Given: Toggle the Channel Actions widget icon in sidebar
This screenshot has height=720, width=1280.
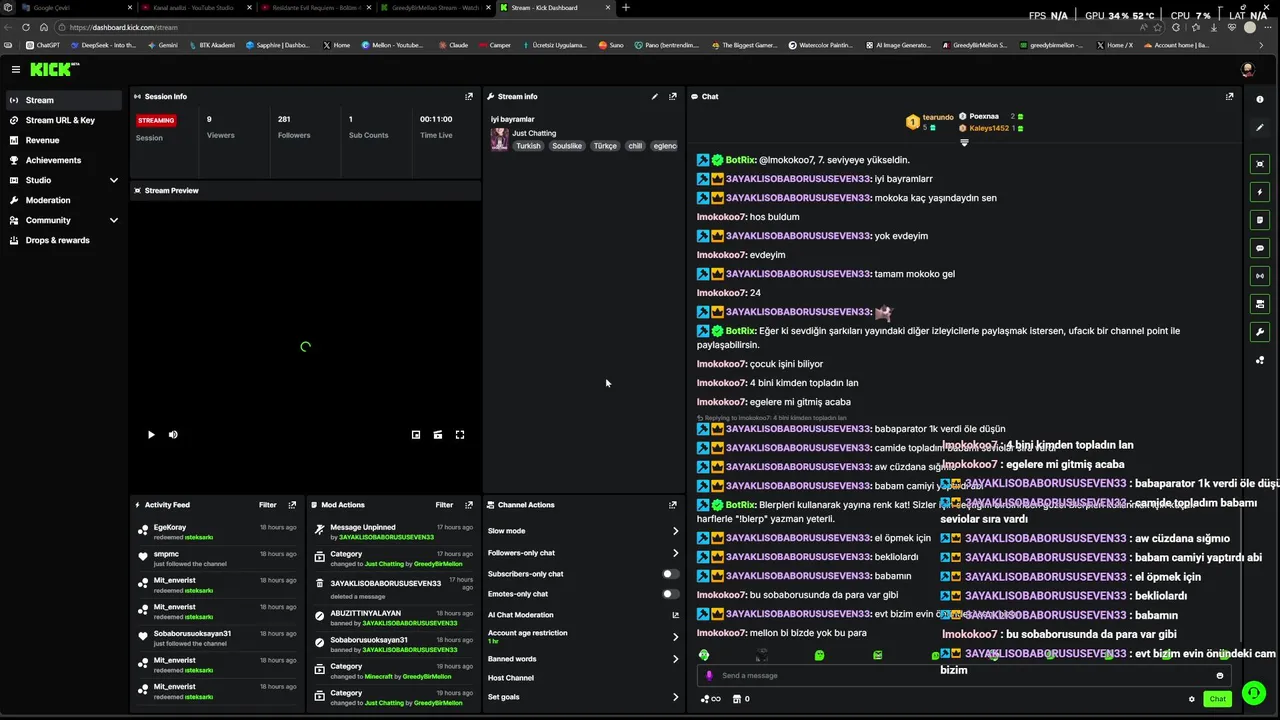Looking at the screenshot, I should point(1260,304).
